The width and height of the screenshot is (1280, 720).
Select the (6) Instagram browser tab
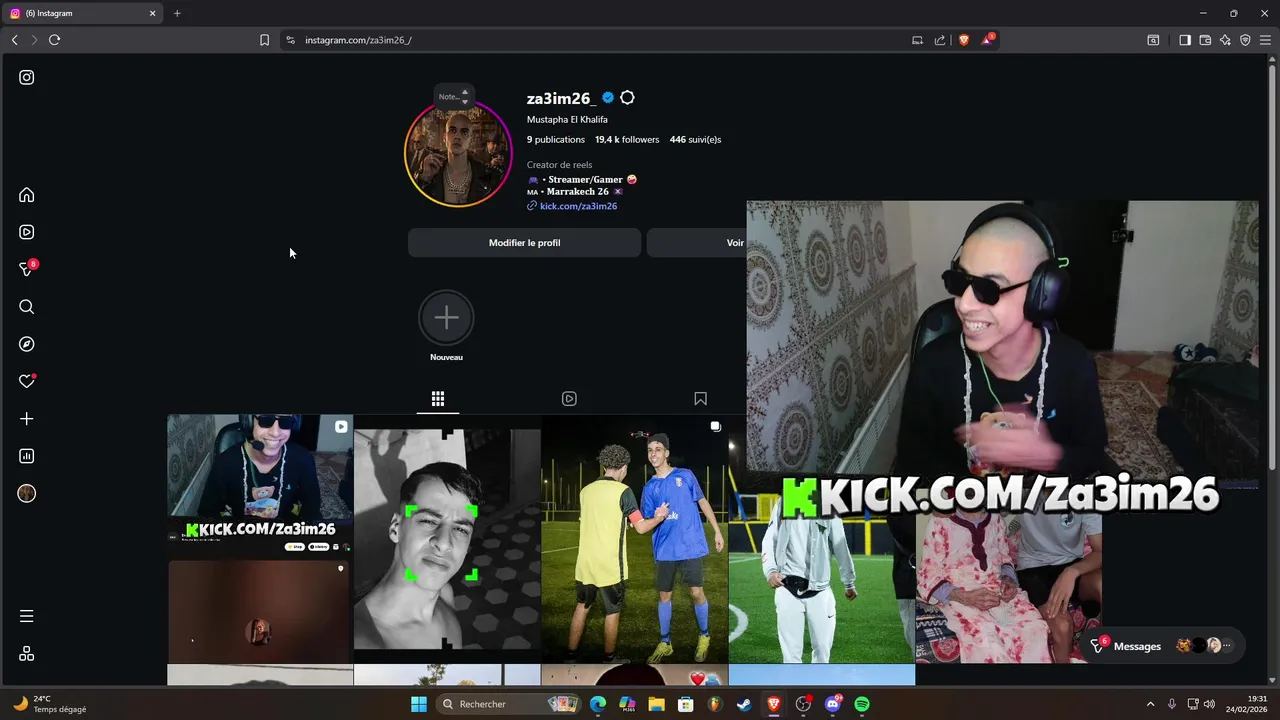[x=83, y=13]
